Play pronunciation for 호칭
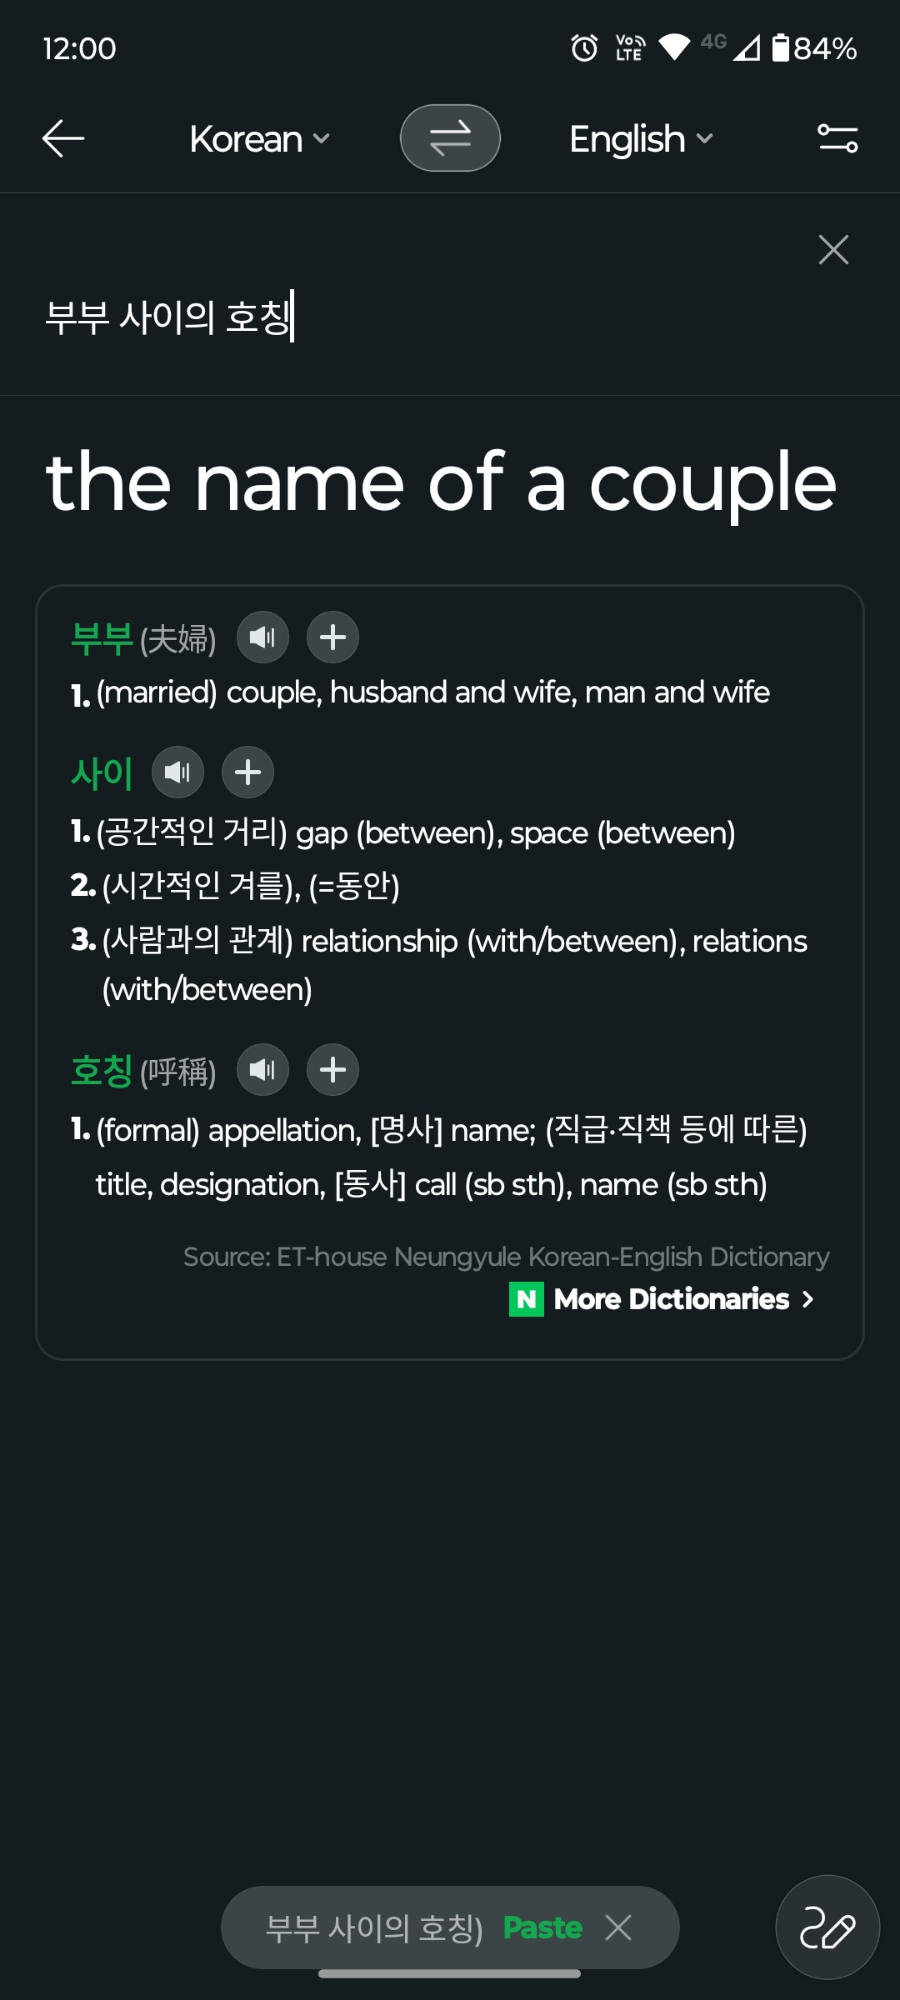 262,1070
